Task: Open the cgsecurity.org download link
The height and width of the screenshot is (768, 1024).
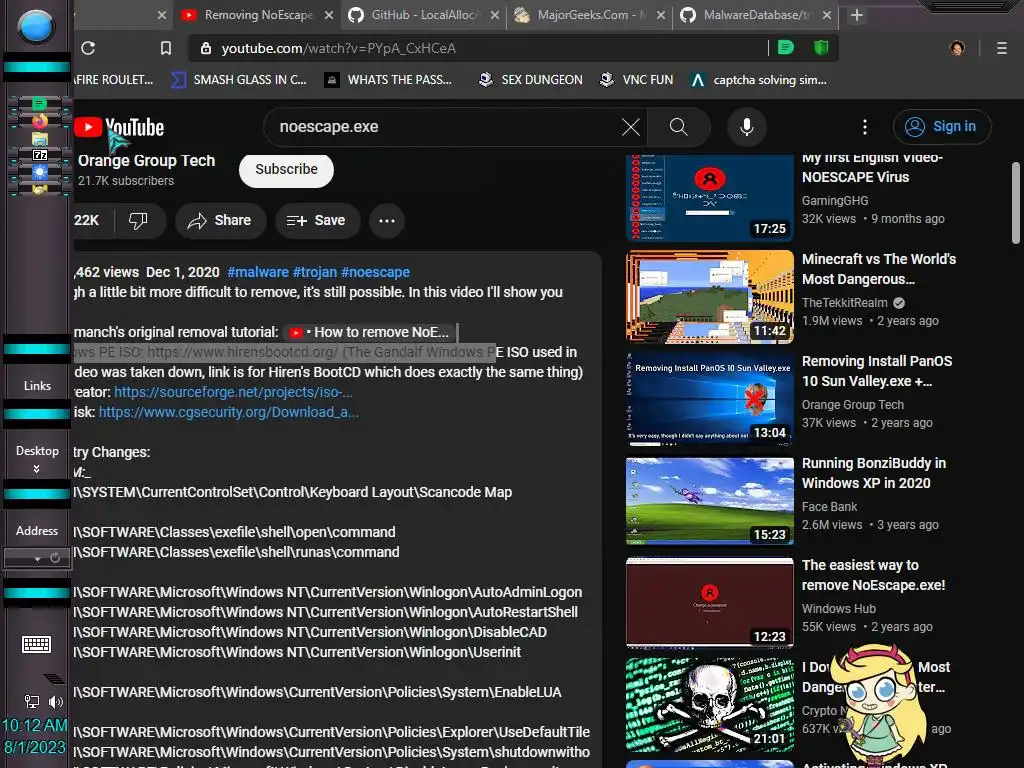Action: [228, 413]
